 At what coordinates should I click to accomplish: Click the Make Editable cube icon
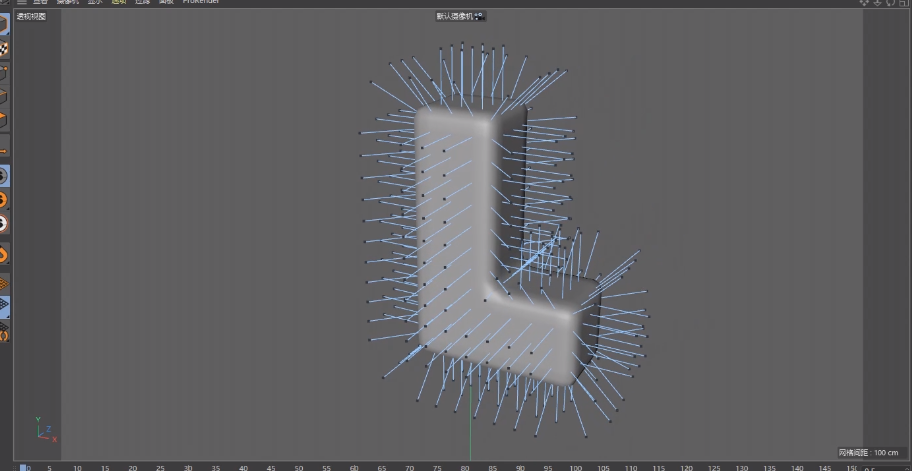coord(4,24)
